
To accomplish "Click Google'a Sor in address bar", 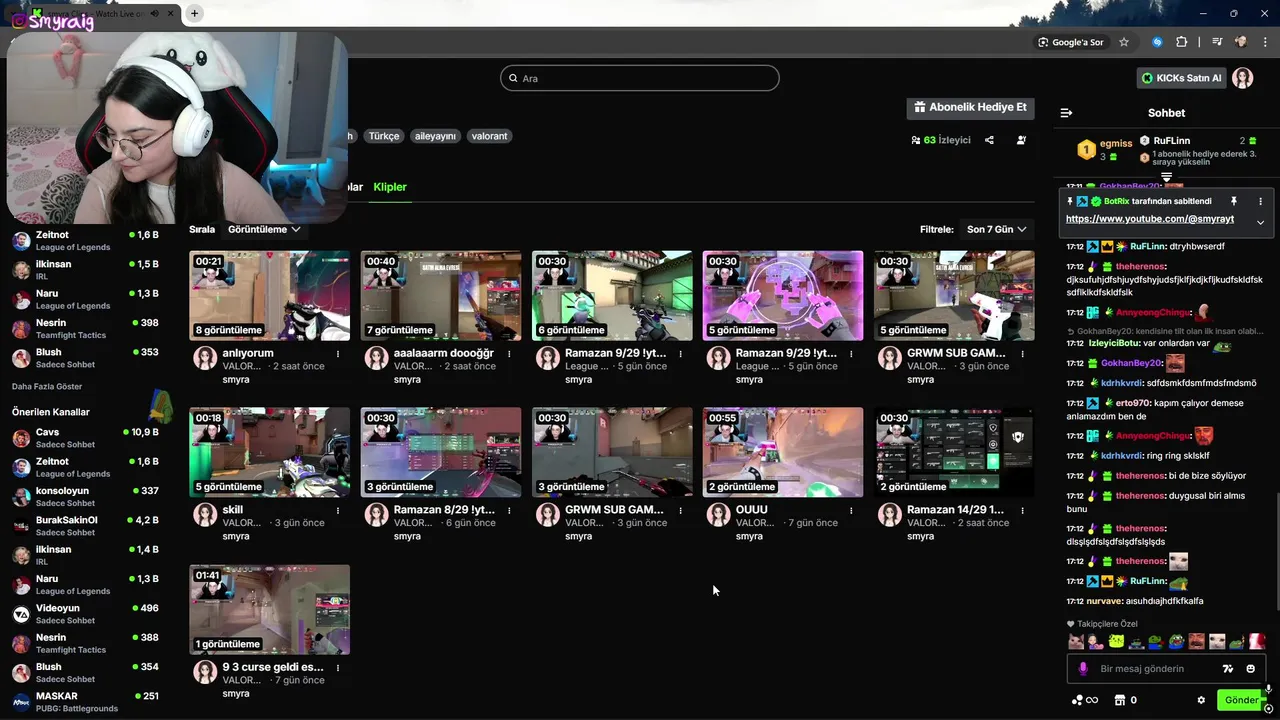I will 1070,42.
